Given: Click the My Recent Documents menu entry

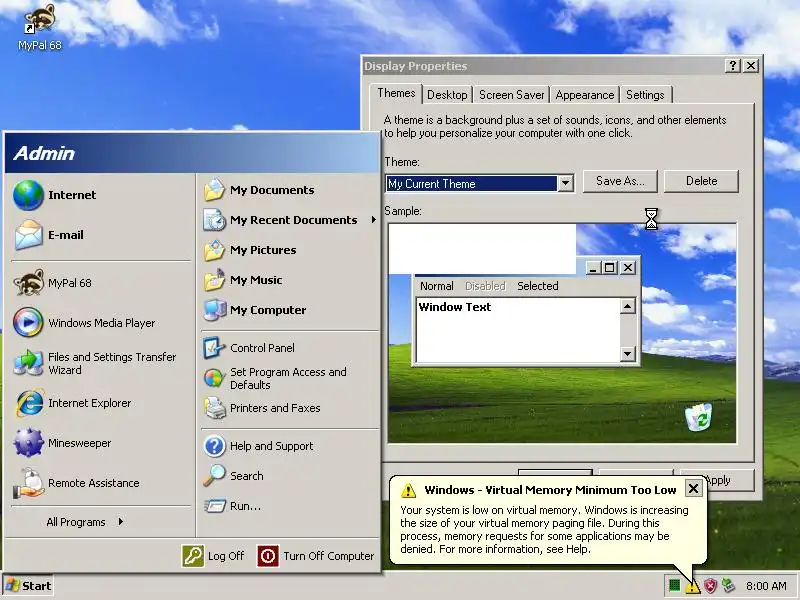Looking at the screenshot, I should click(x=290, y=220).
